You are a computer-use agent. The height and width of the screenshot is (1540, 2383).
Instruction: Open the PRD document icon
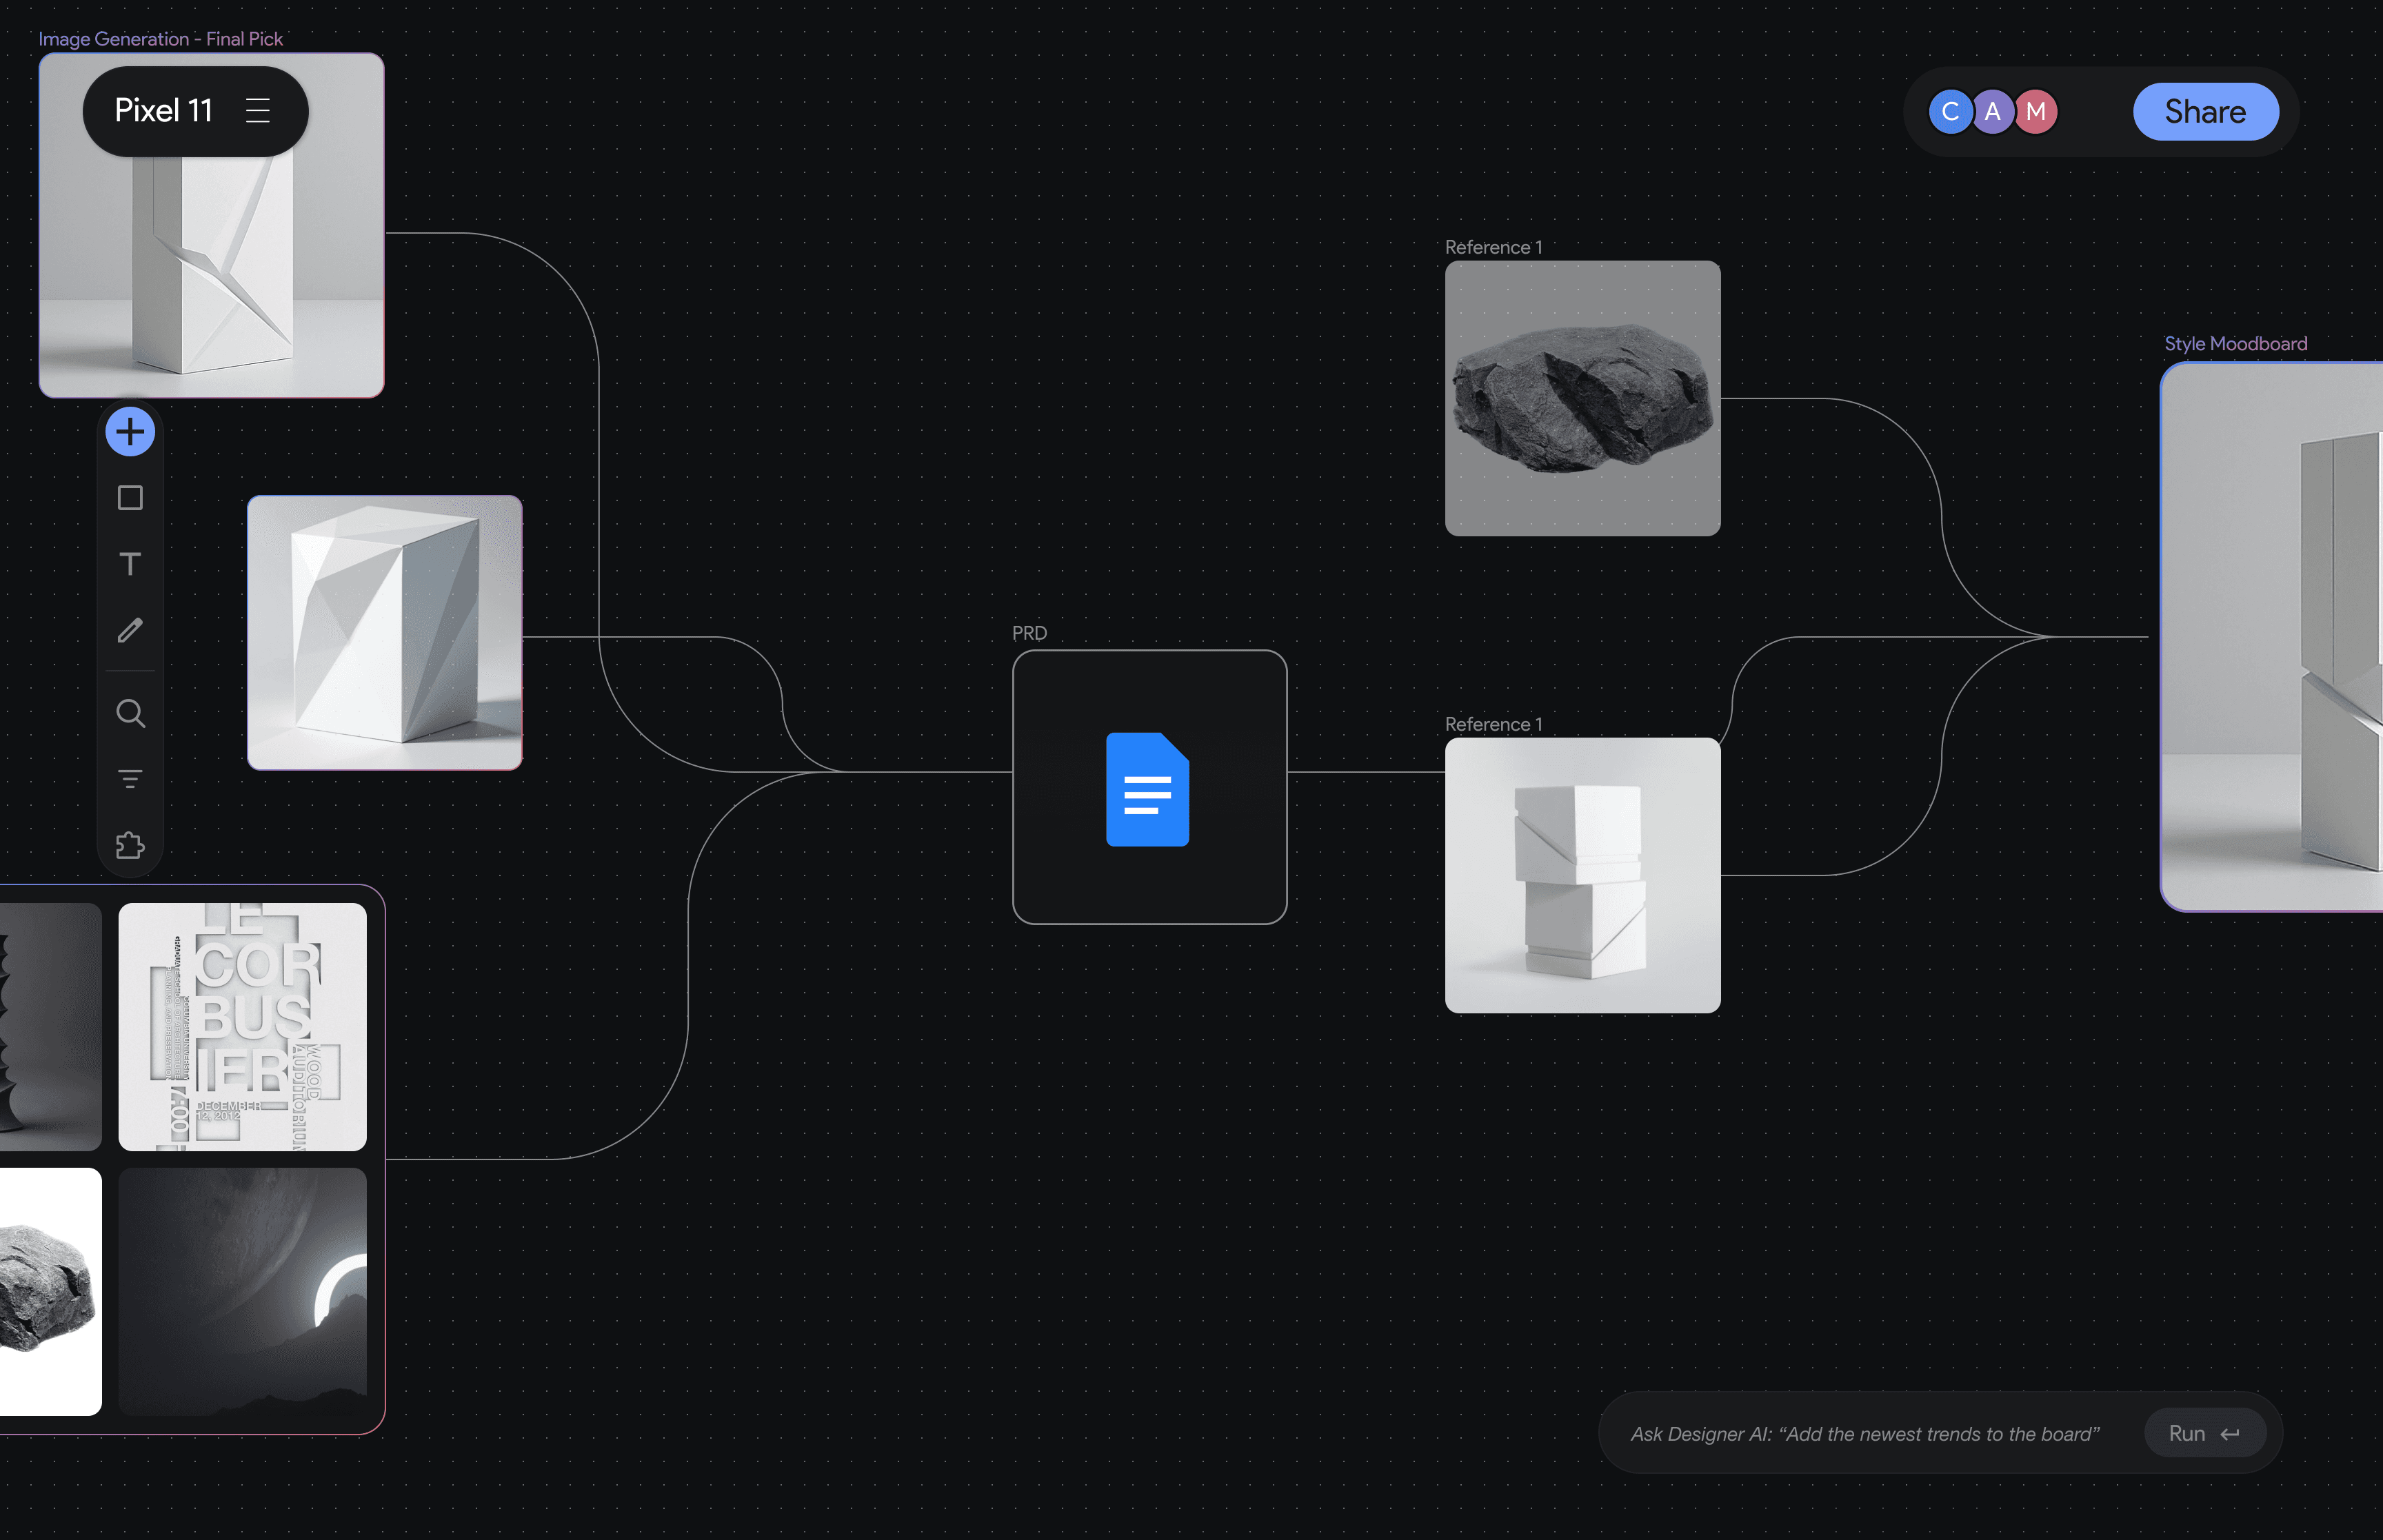click(1148, 789)
